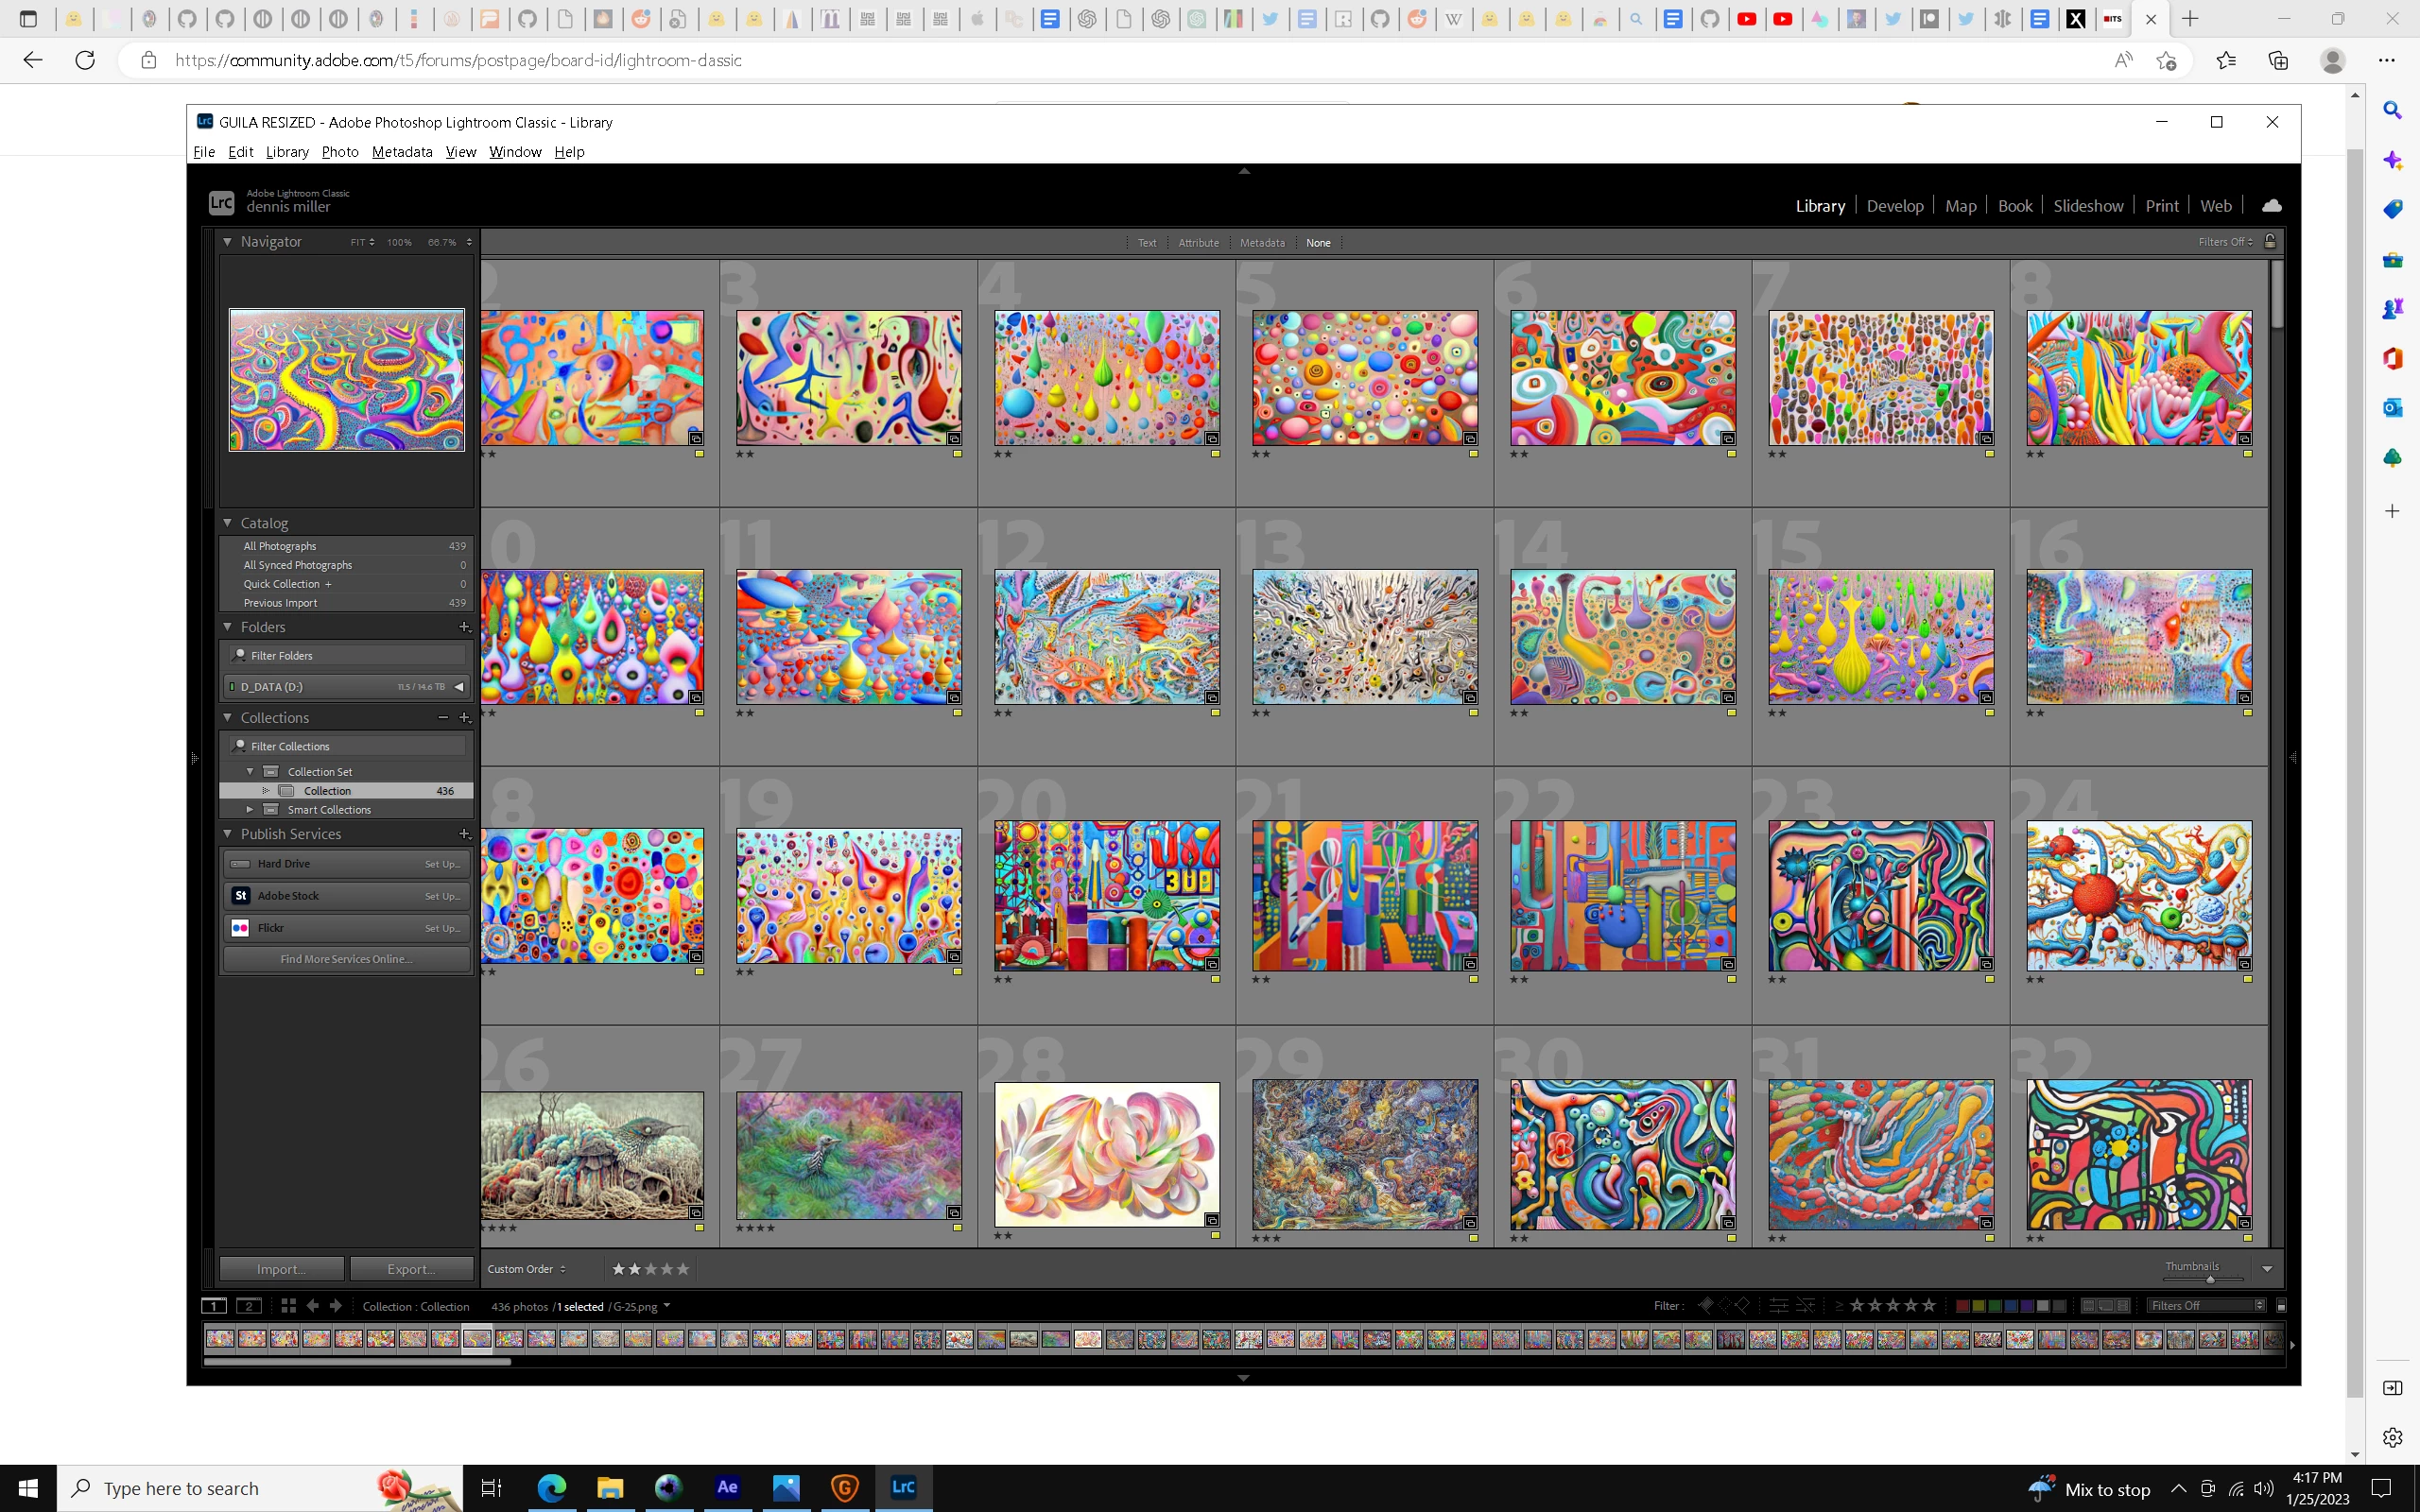Collapse the Navigator panel
The height and width of the screenshot is (1512, 2420).
[x=228, y=242]
